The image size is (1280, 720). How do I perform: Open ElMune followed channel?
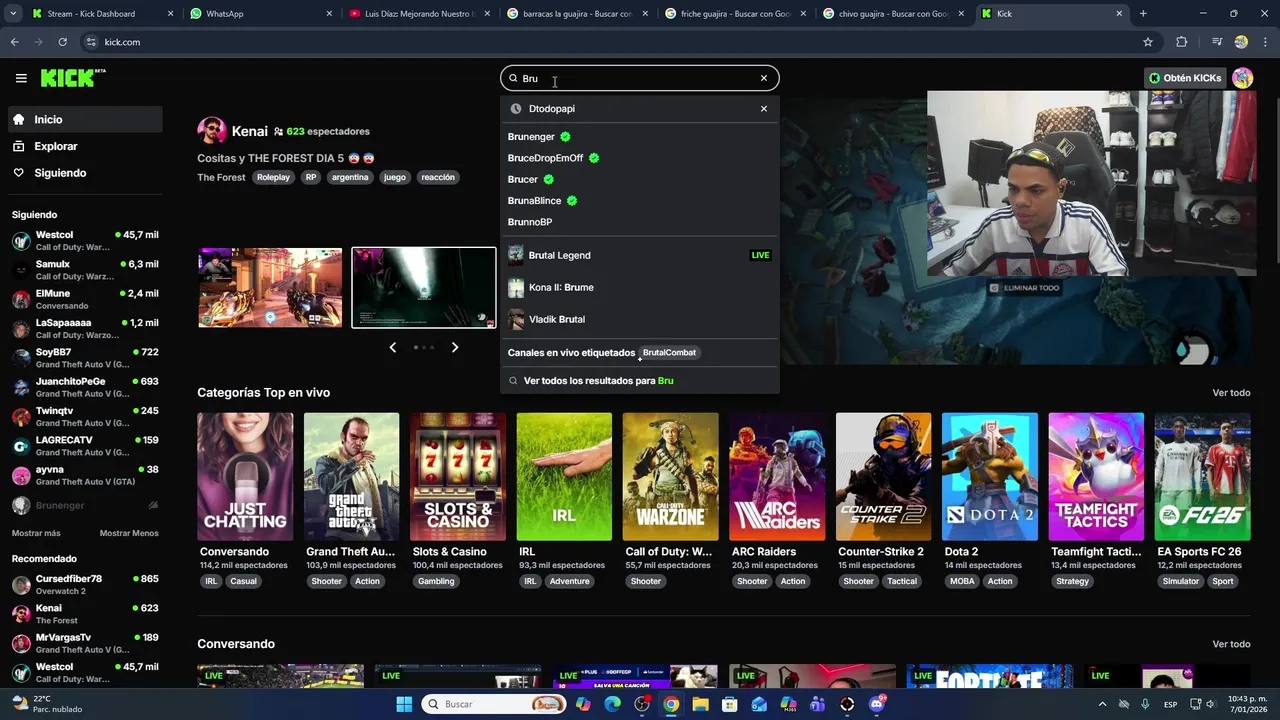point(85,299)
